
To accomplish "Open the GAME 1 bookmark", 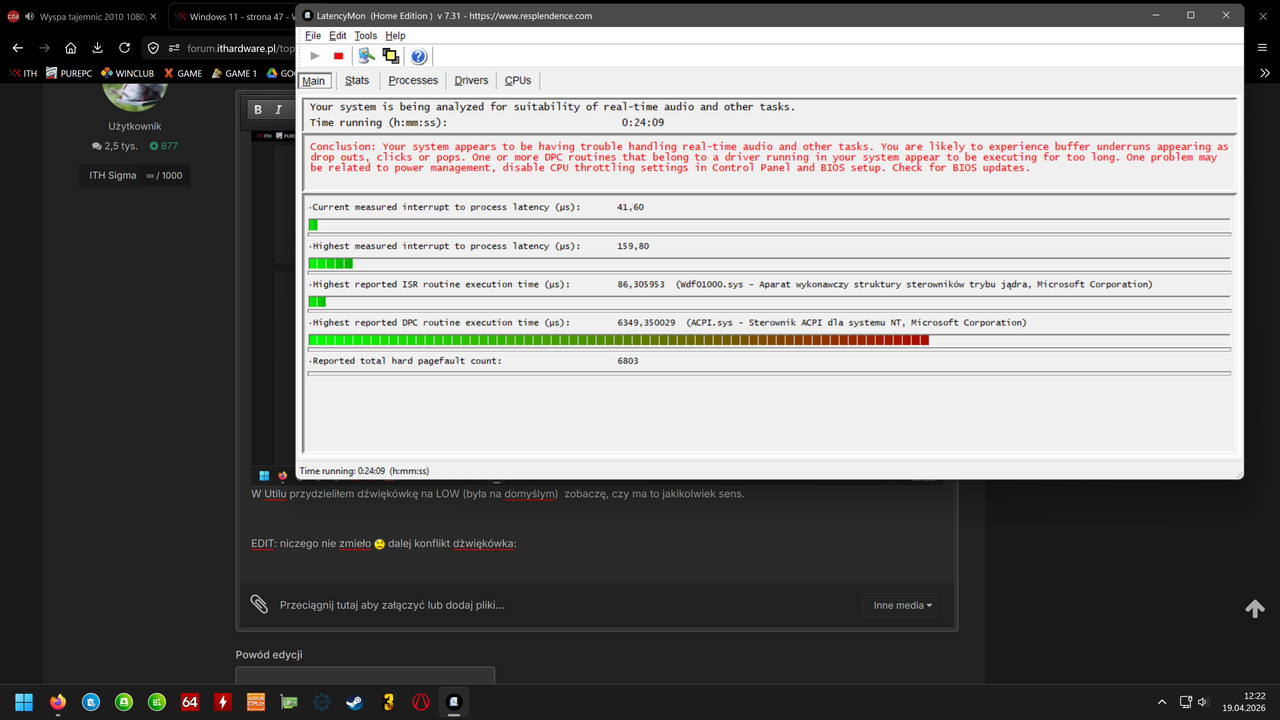I will [x=234, y=73].
